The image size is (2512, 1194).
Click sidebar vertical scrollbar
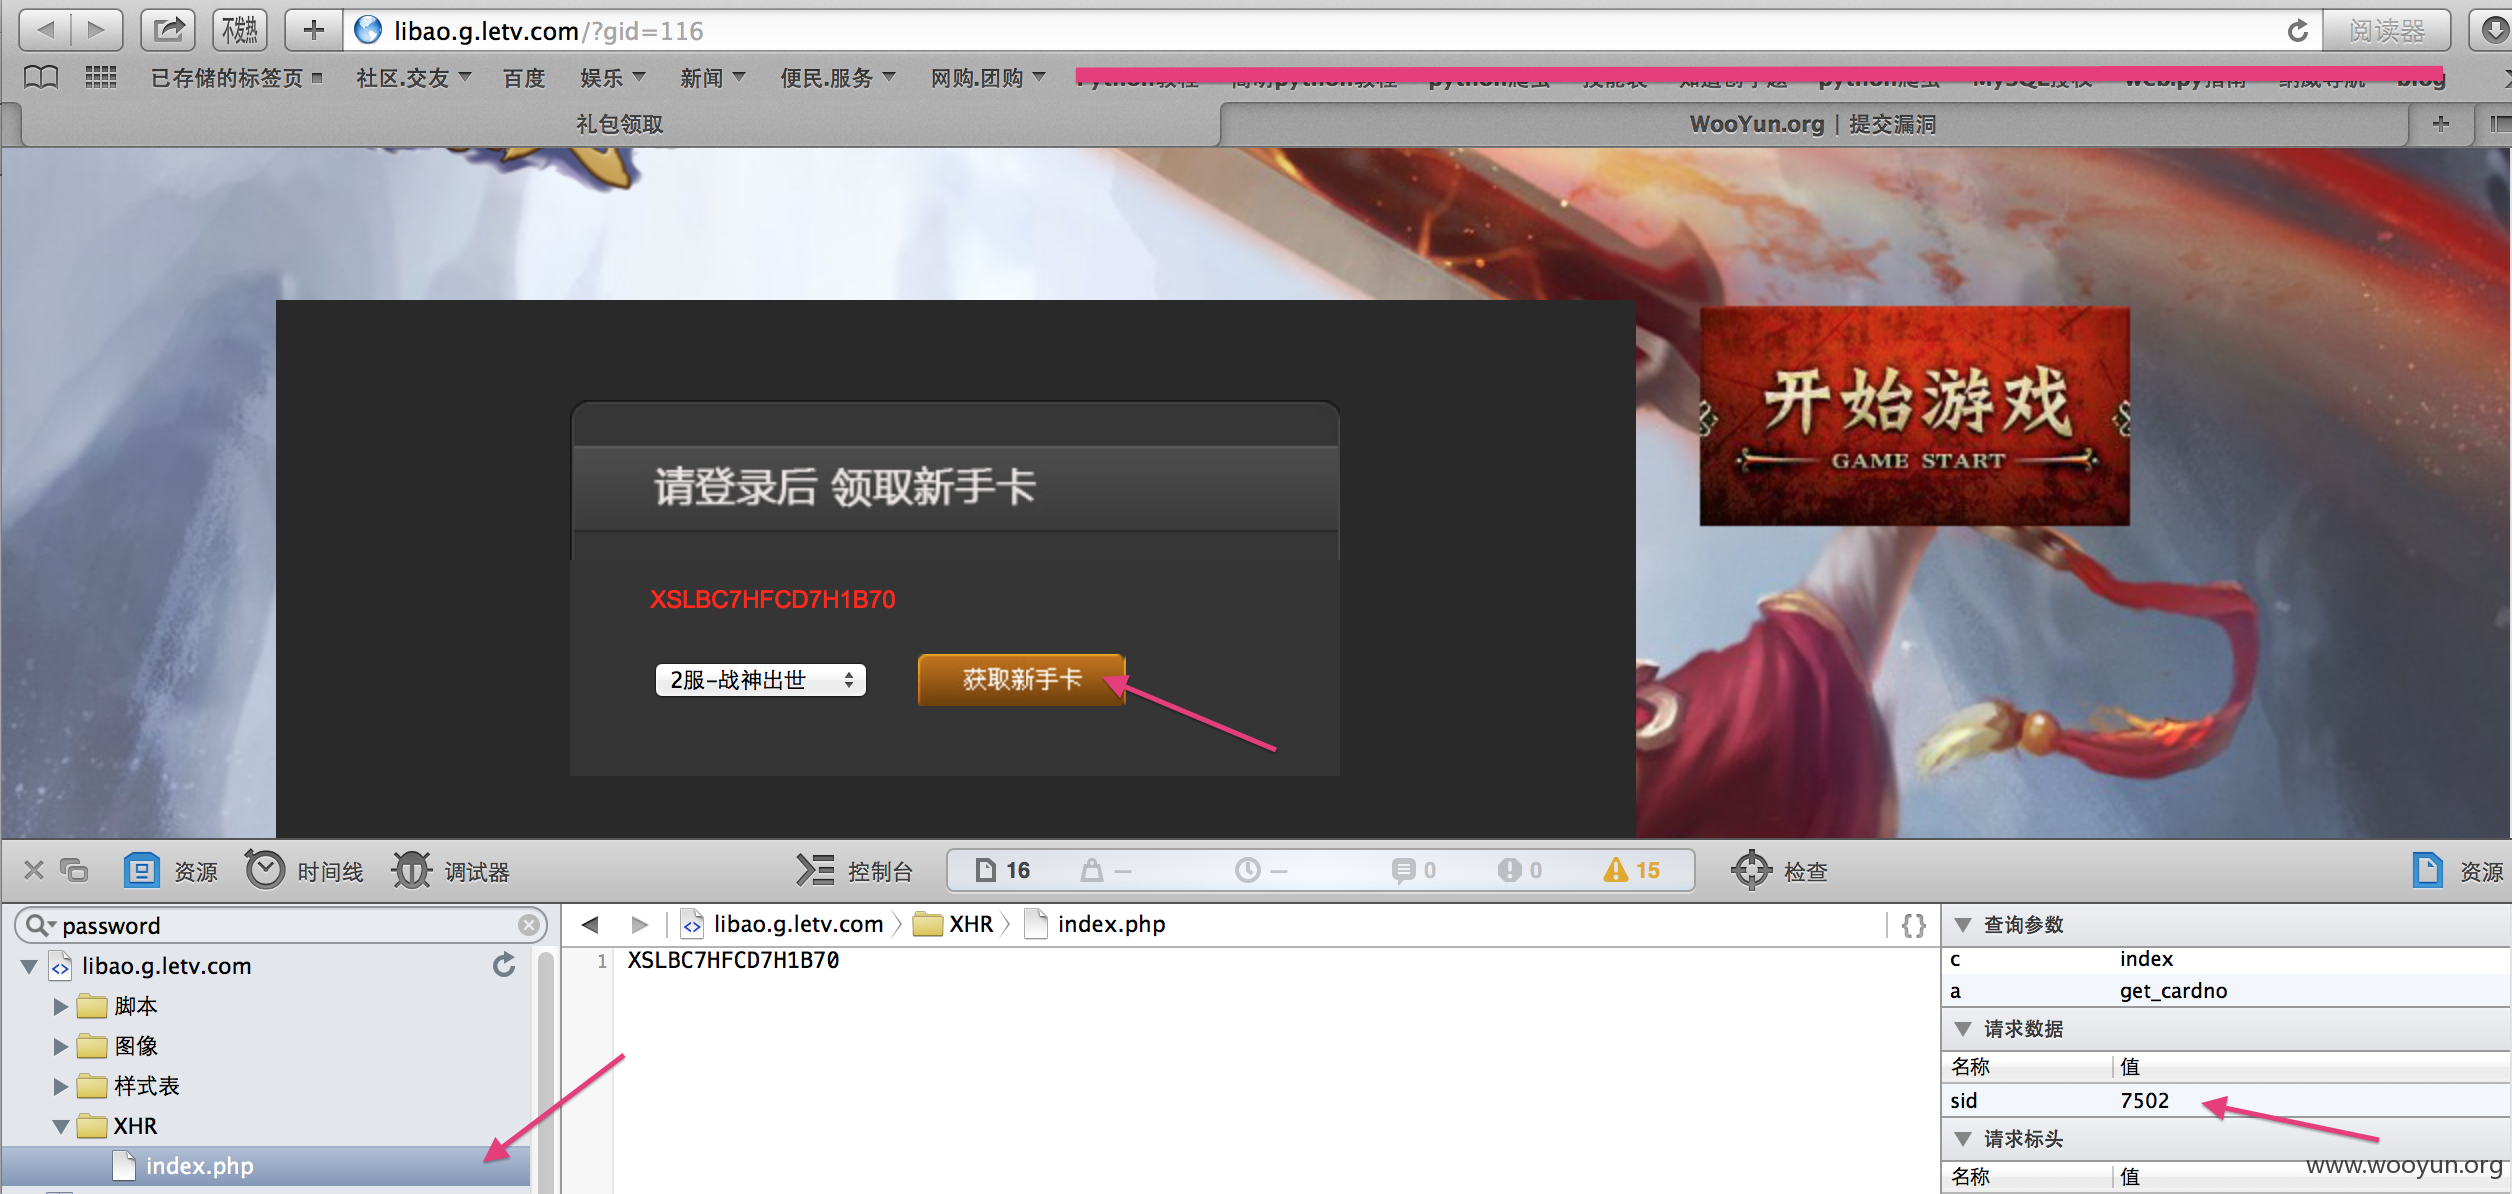(546, 1070)
